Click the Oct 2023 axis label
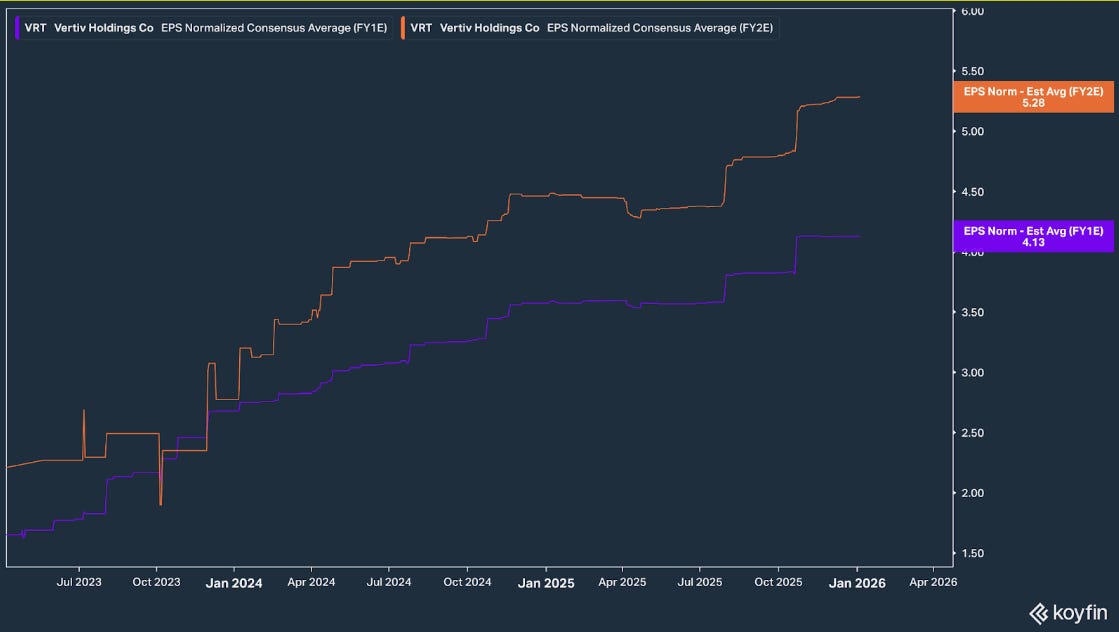 (x=156, y=582)
